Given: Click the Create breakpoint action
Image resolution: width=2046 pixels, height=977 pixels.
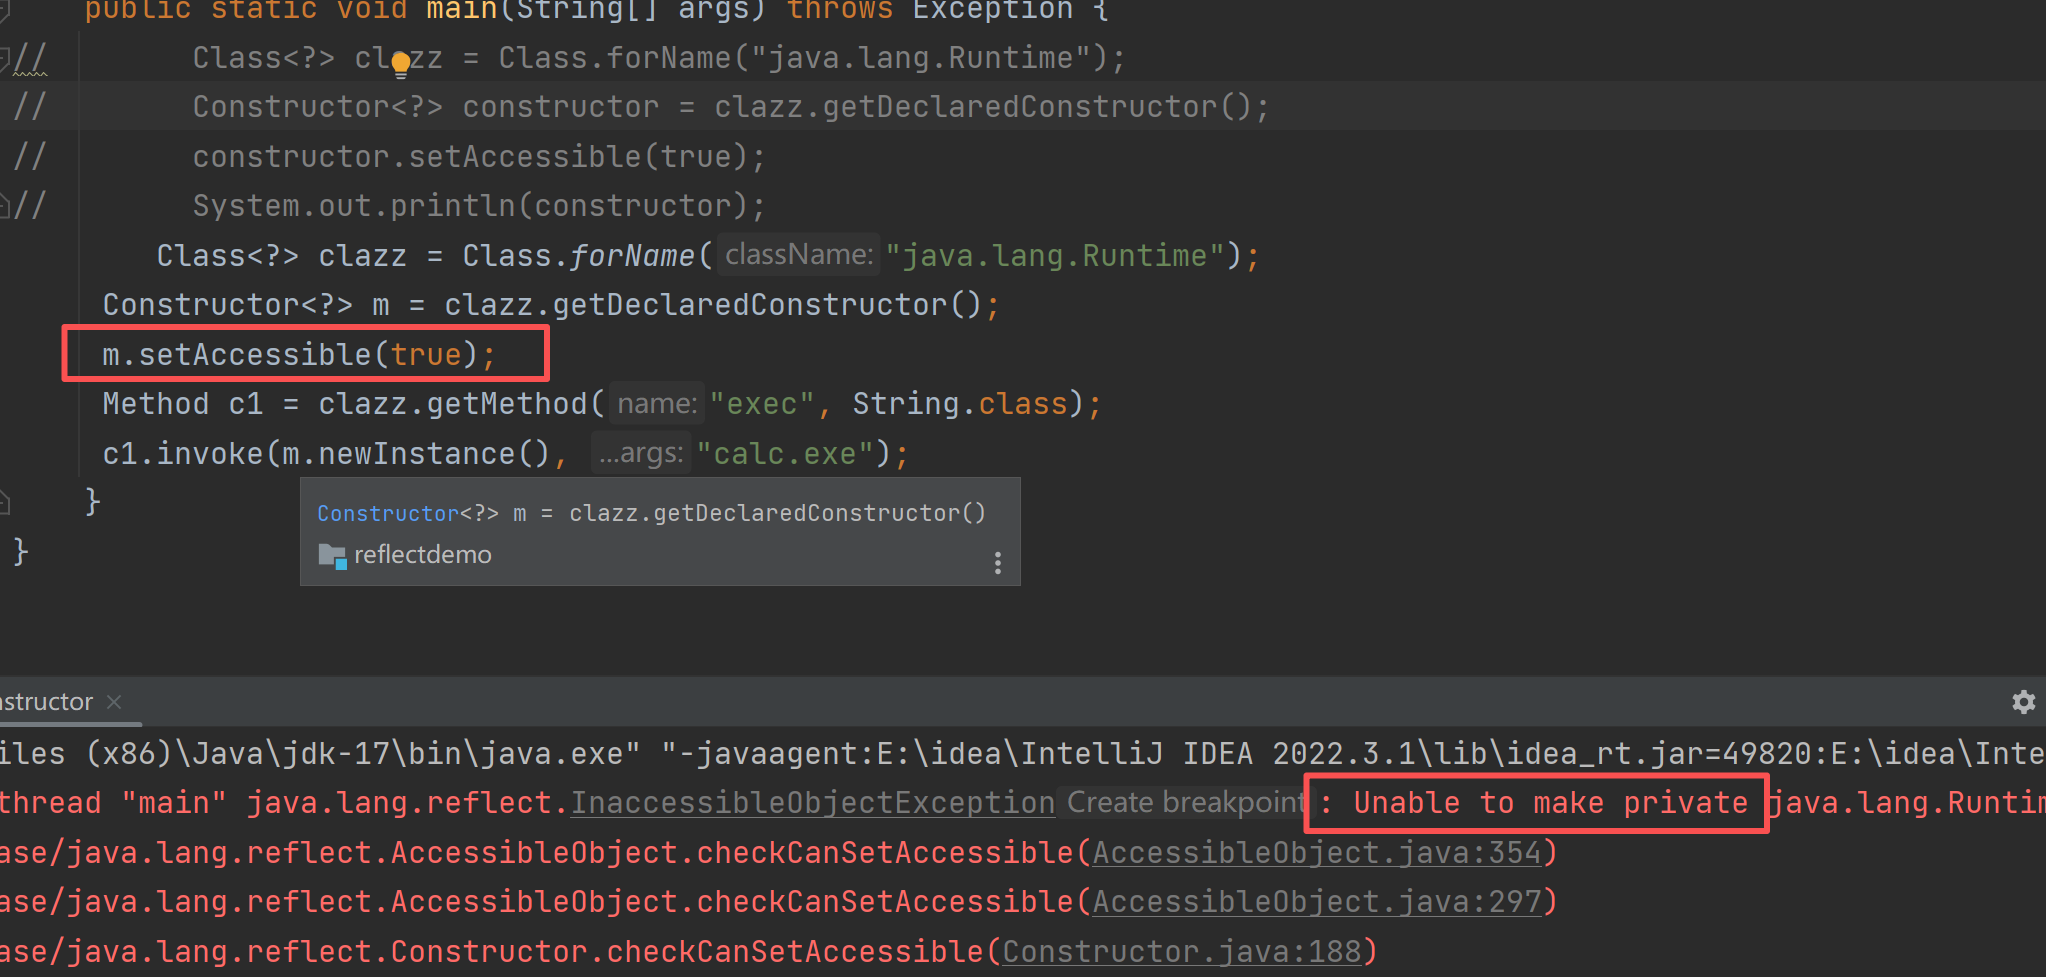Looking at the screenshot, I should (x=1184, y=803).
